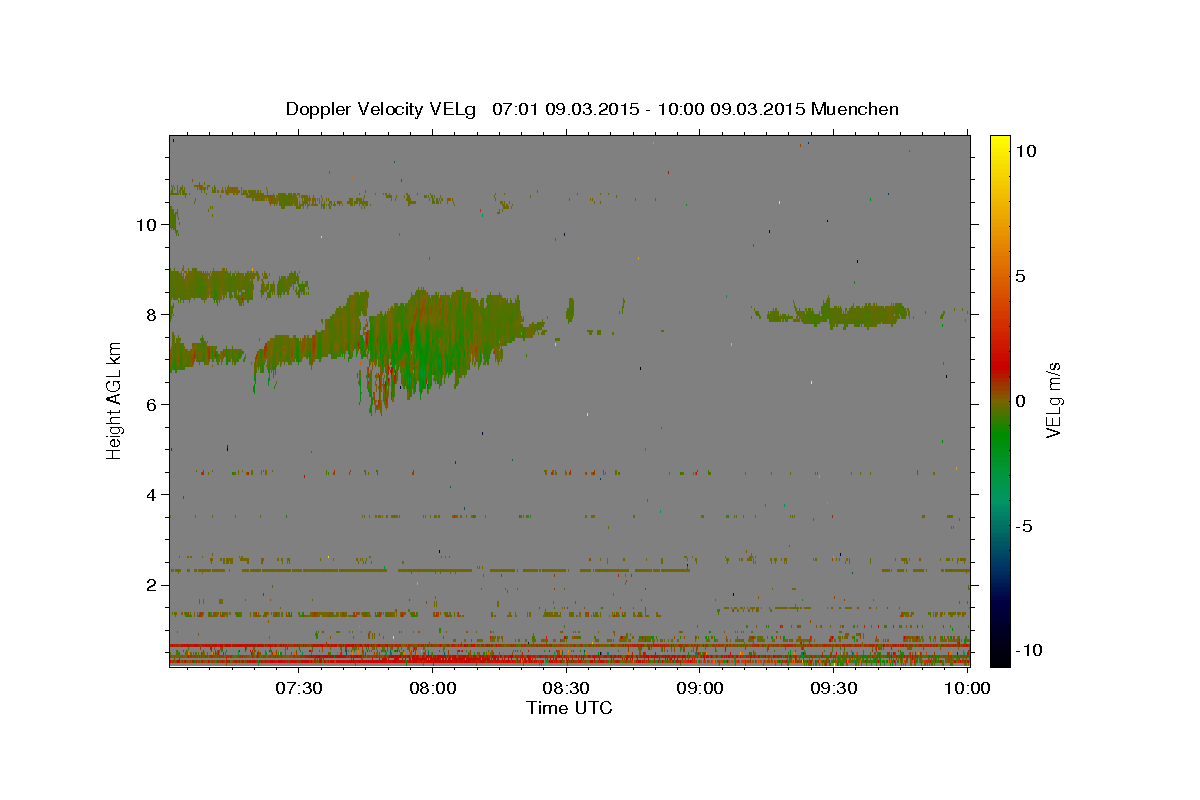Click the yellow top of the colorbar

click(1000, 145)
